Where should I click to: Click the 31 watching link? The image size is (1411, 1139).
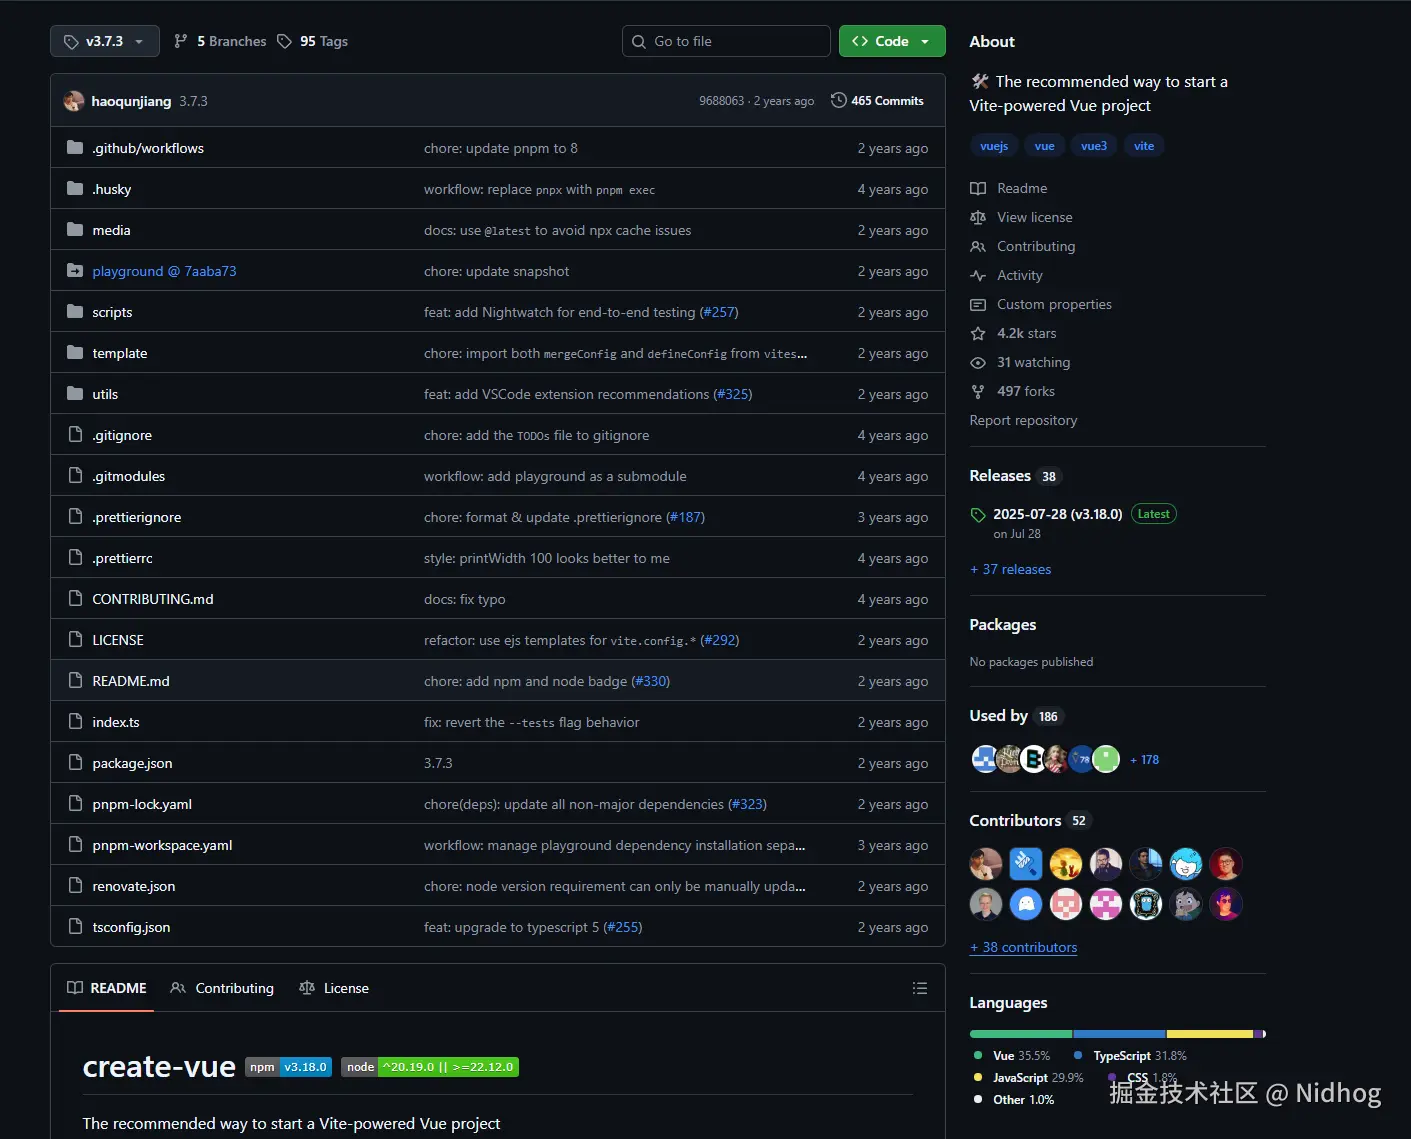click(x=1020, y=362)
